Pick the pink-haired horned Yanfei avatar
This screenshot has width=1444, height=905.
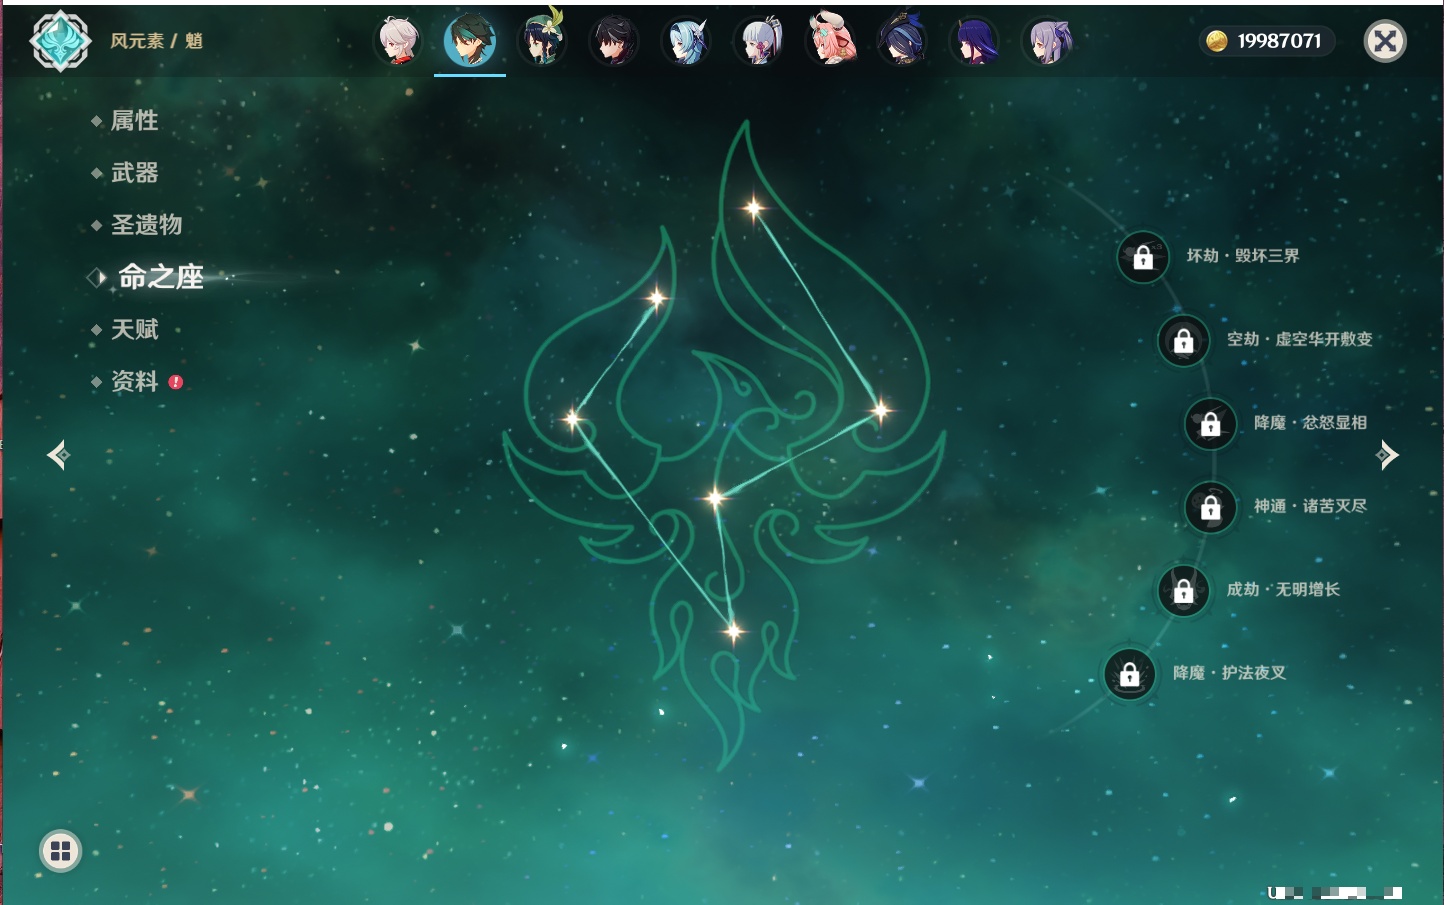pos(831,41)
